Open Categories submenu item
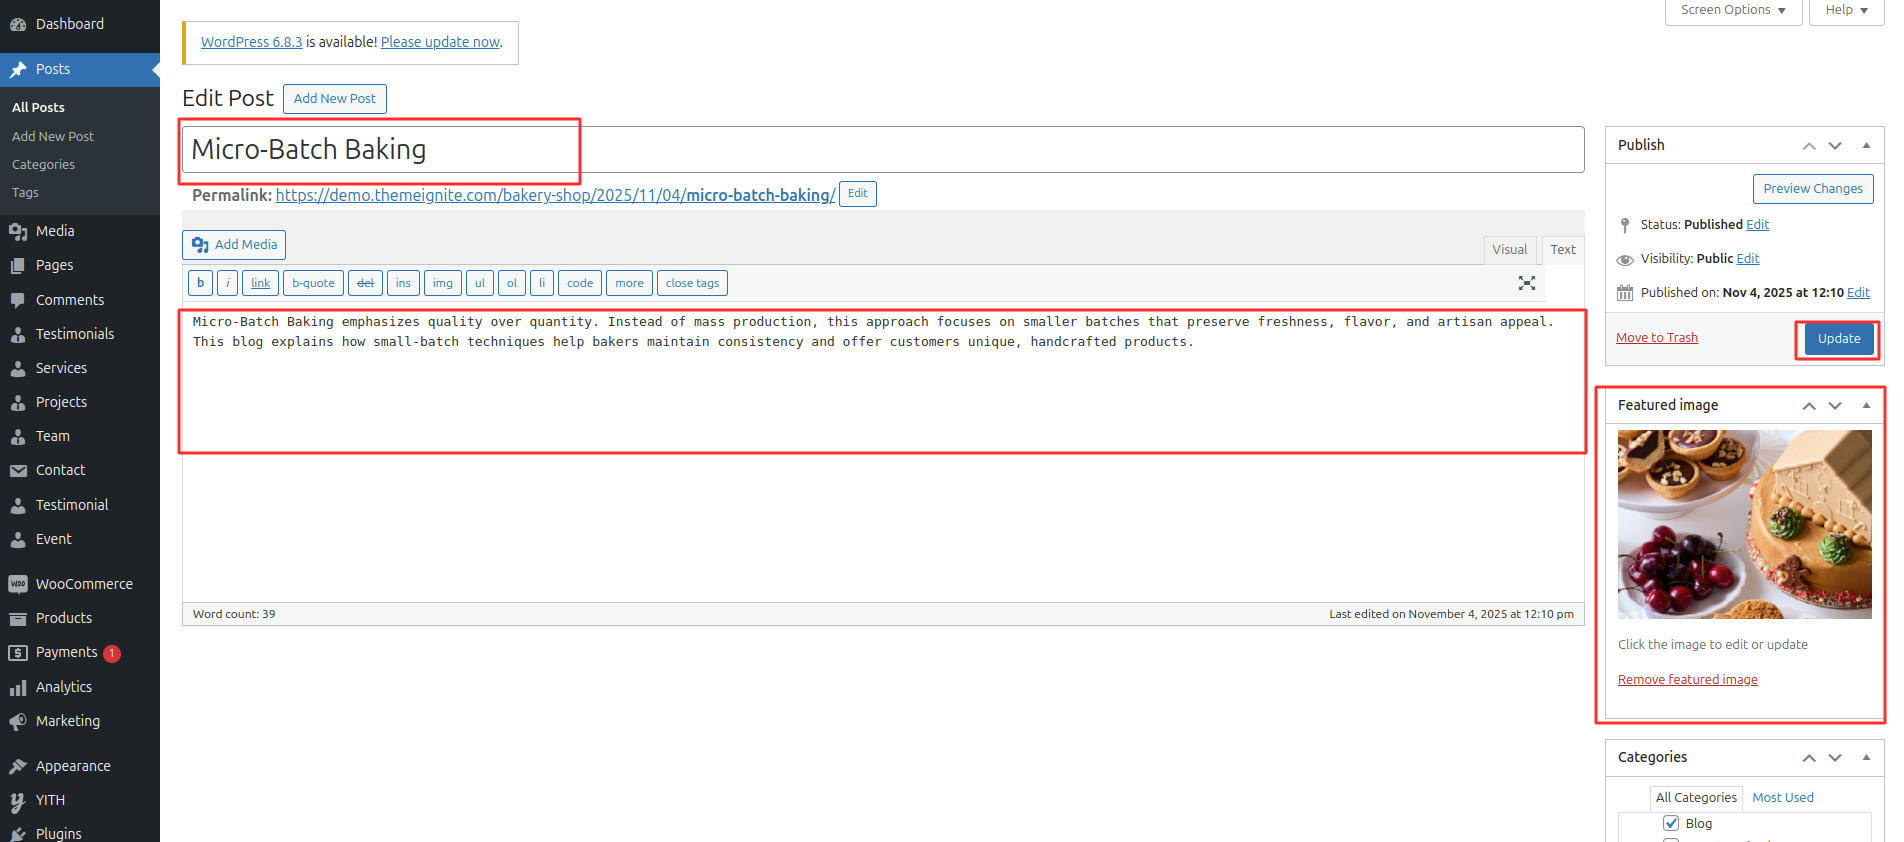Viewport: 1904px width, 842px height. click(43, 164)
